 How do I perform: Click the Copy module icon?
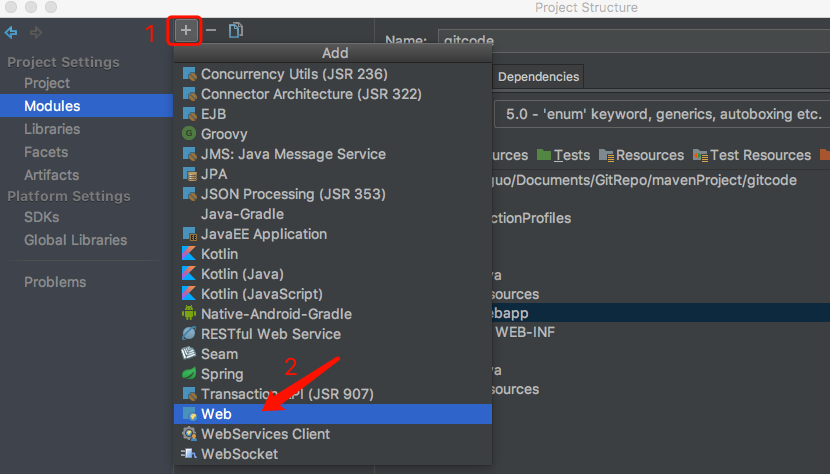pyautogui.click(x=236, y=31)
